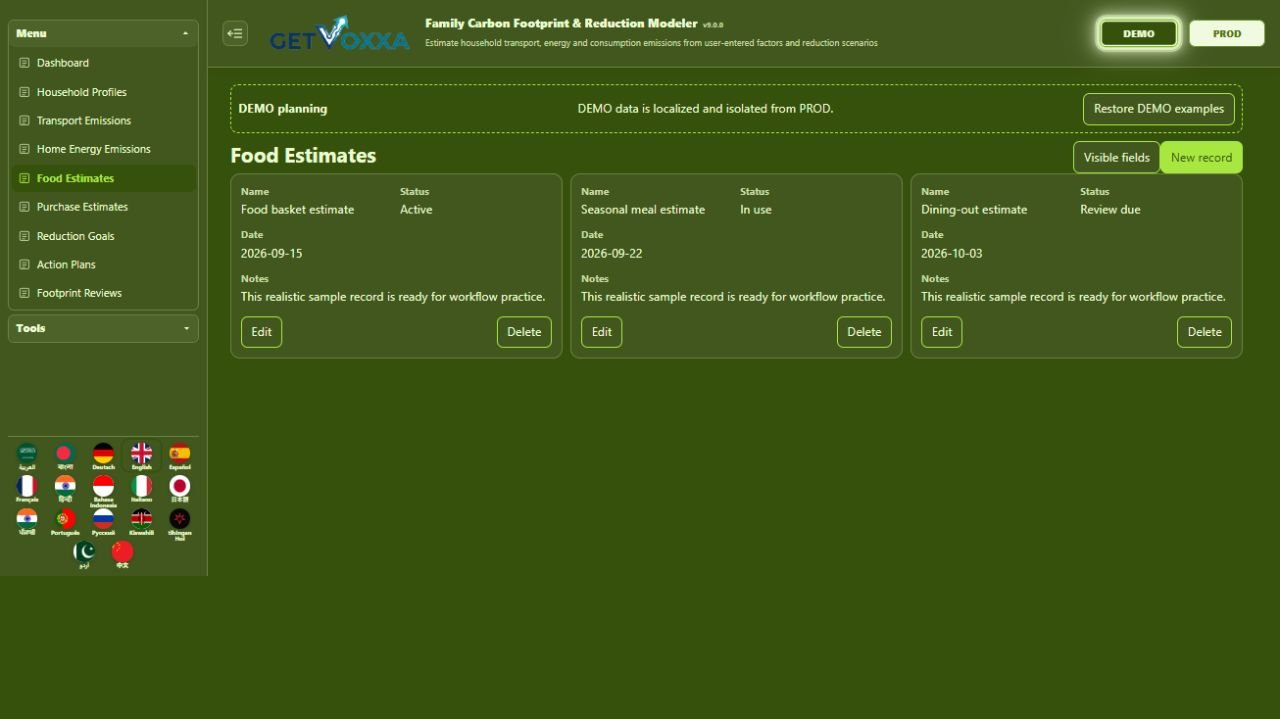Go to Food Estimates page
Image resolution: width=1280 pixels, height=719 pixels.
(103, 178)
